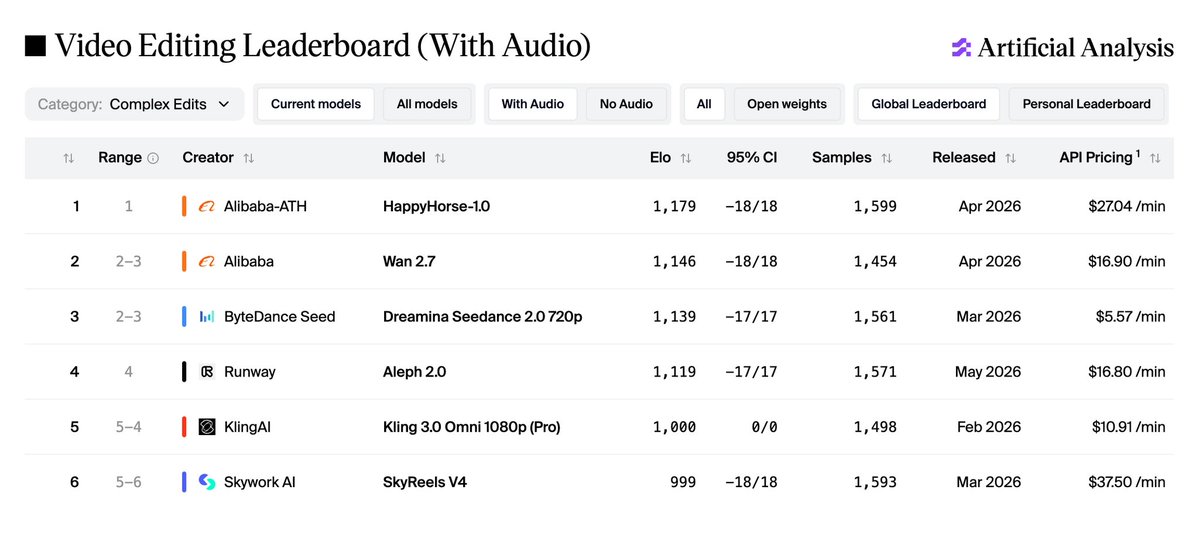The height and width of the screenshot is (534, 1199).
Task: Select the With Audio filter
Action: point(533,104)
